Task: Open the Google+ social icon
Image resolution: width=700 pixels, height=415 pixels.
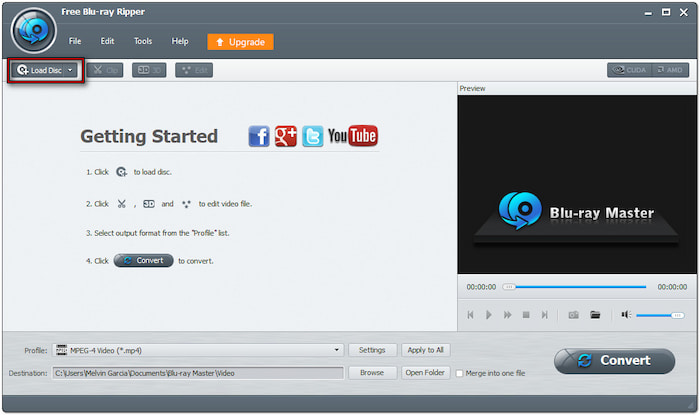Action: tap(286, 137)
